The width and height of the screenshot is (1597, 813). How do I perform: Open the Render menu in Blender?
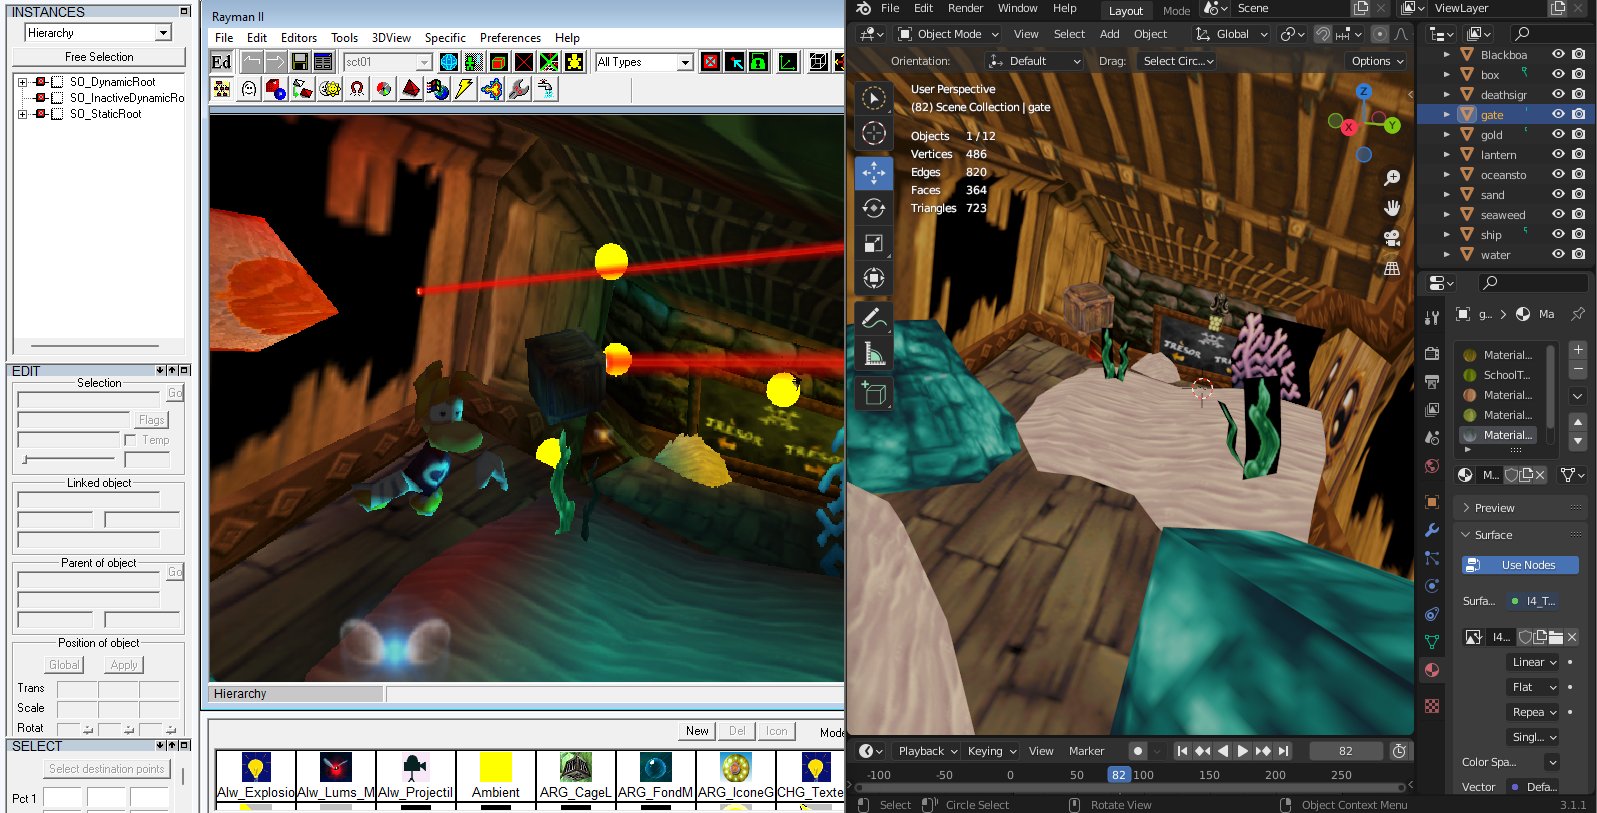[965, 8]
